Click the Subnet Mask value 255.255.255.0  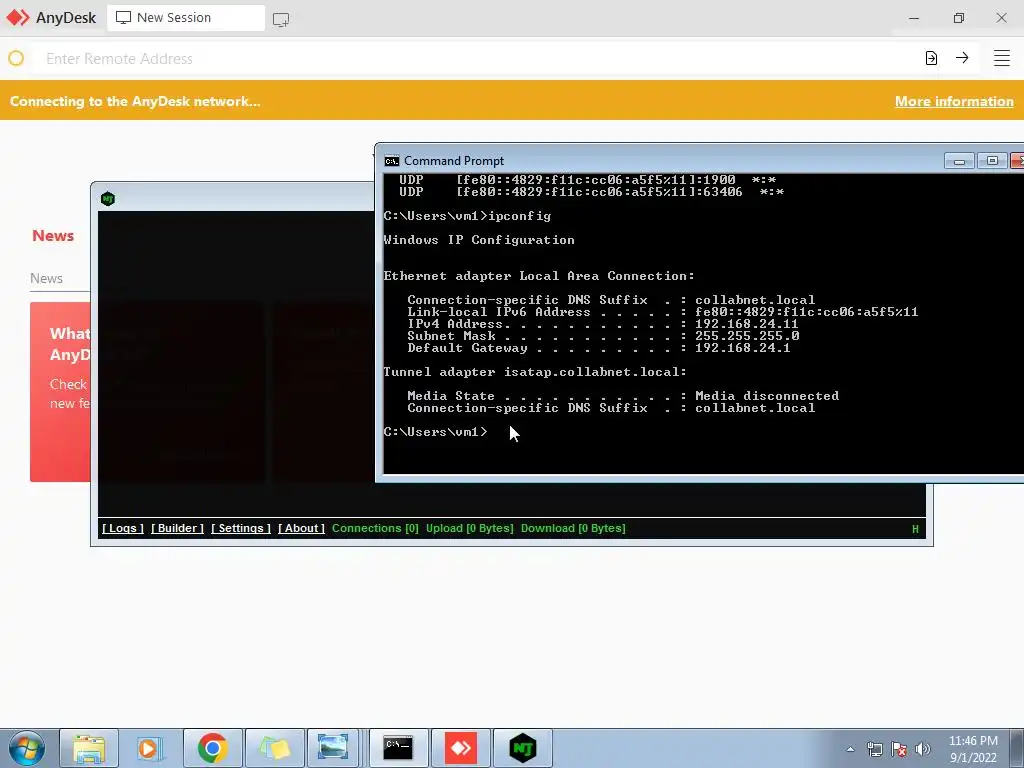(x=747, y=336)
